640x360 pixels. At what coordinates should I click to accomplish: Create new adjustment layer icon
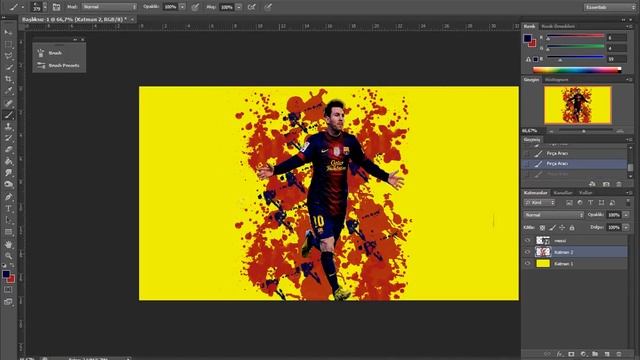click(583, 354)
